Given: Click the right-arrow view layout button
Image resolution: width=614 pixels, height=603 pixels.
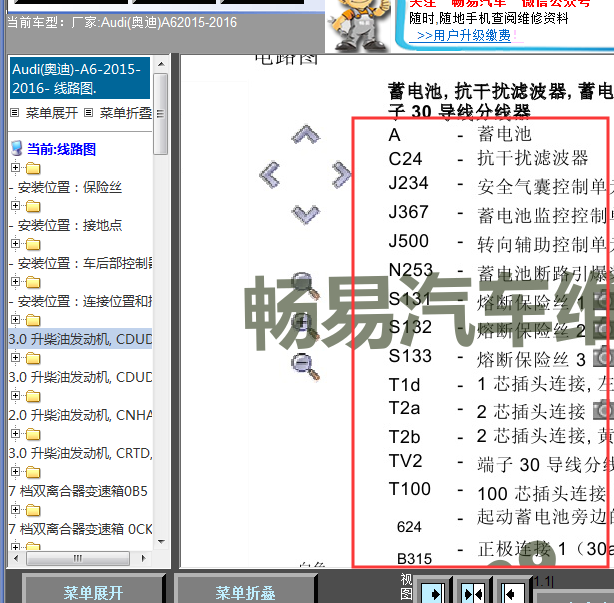Looking at the screenshot, I should tap(433, 592).
